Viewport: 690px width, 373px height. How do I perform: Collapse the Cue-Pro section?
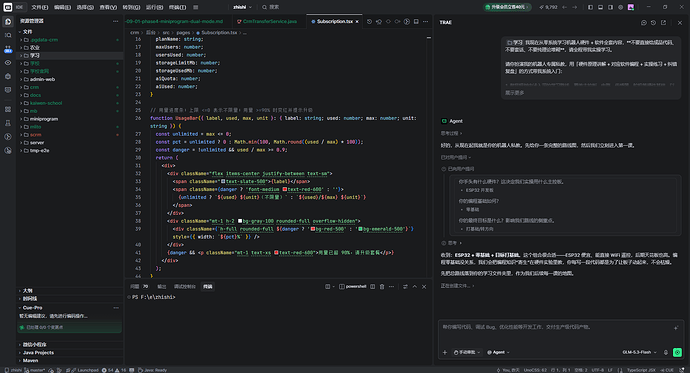(x=70, y=307)
